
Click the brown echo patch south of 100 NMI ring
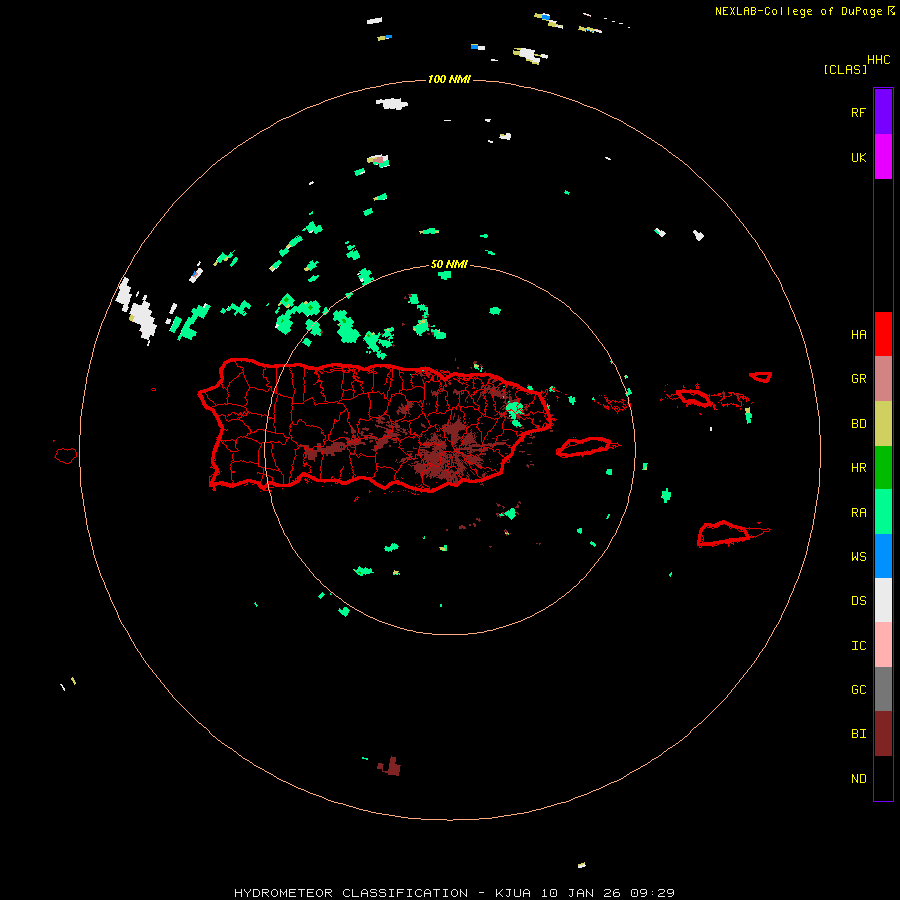coord(390,767)
